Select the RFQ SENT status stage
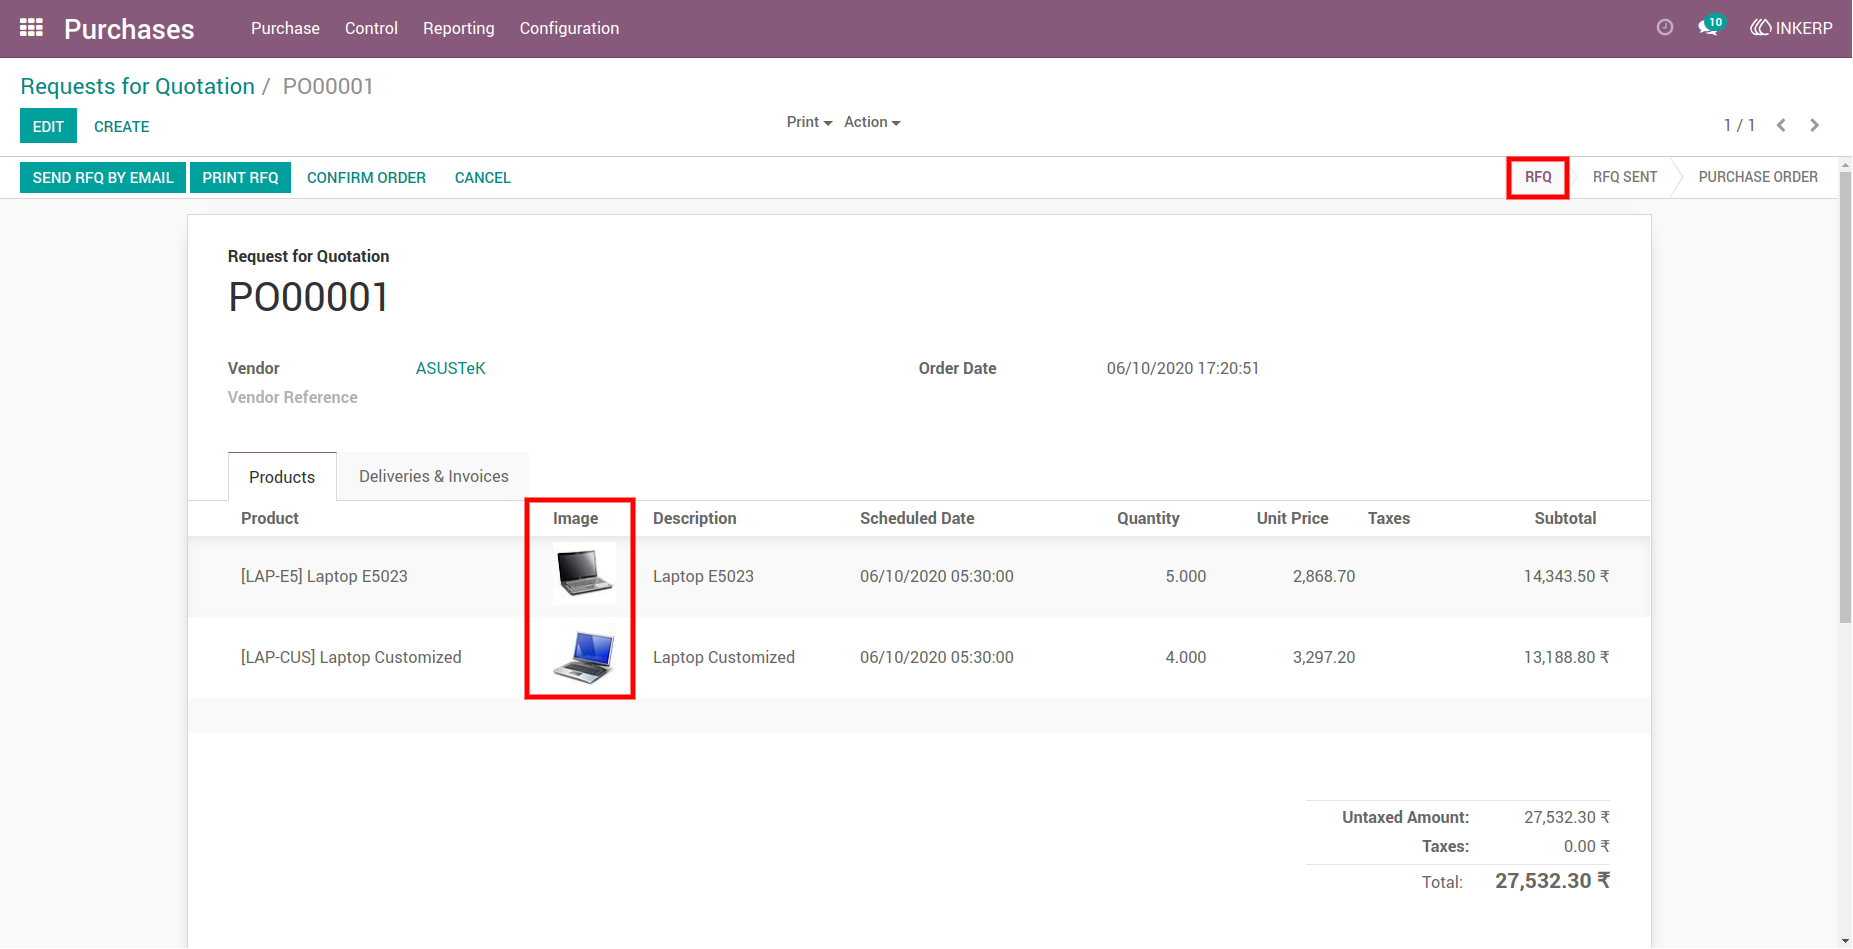 pos(1625,177)
